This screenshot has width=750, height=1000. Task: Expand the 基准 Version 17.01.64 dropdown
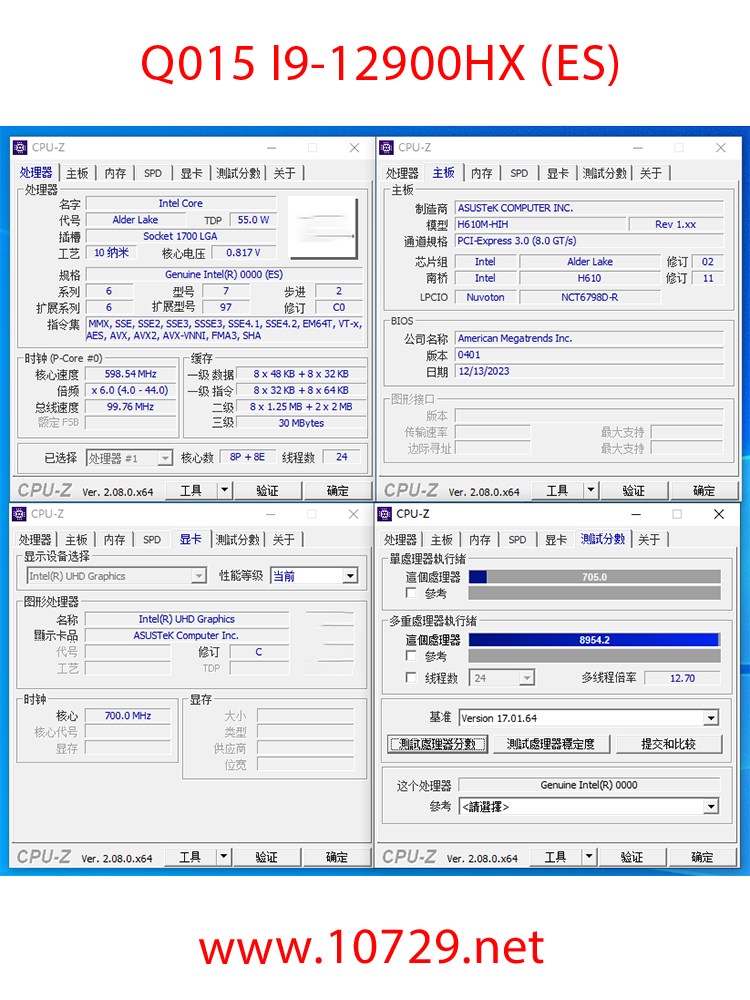point(710,718)
